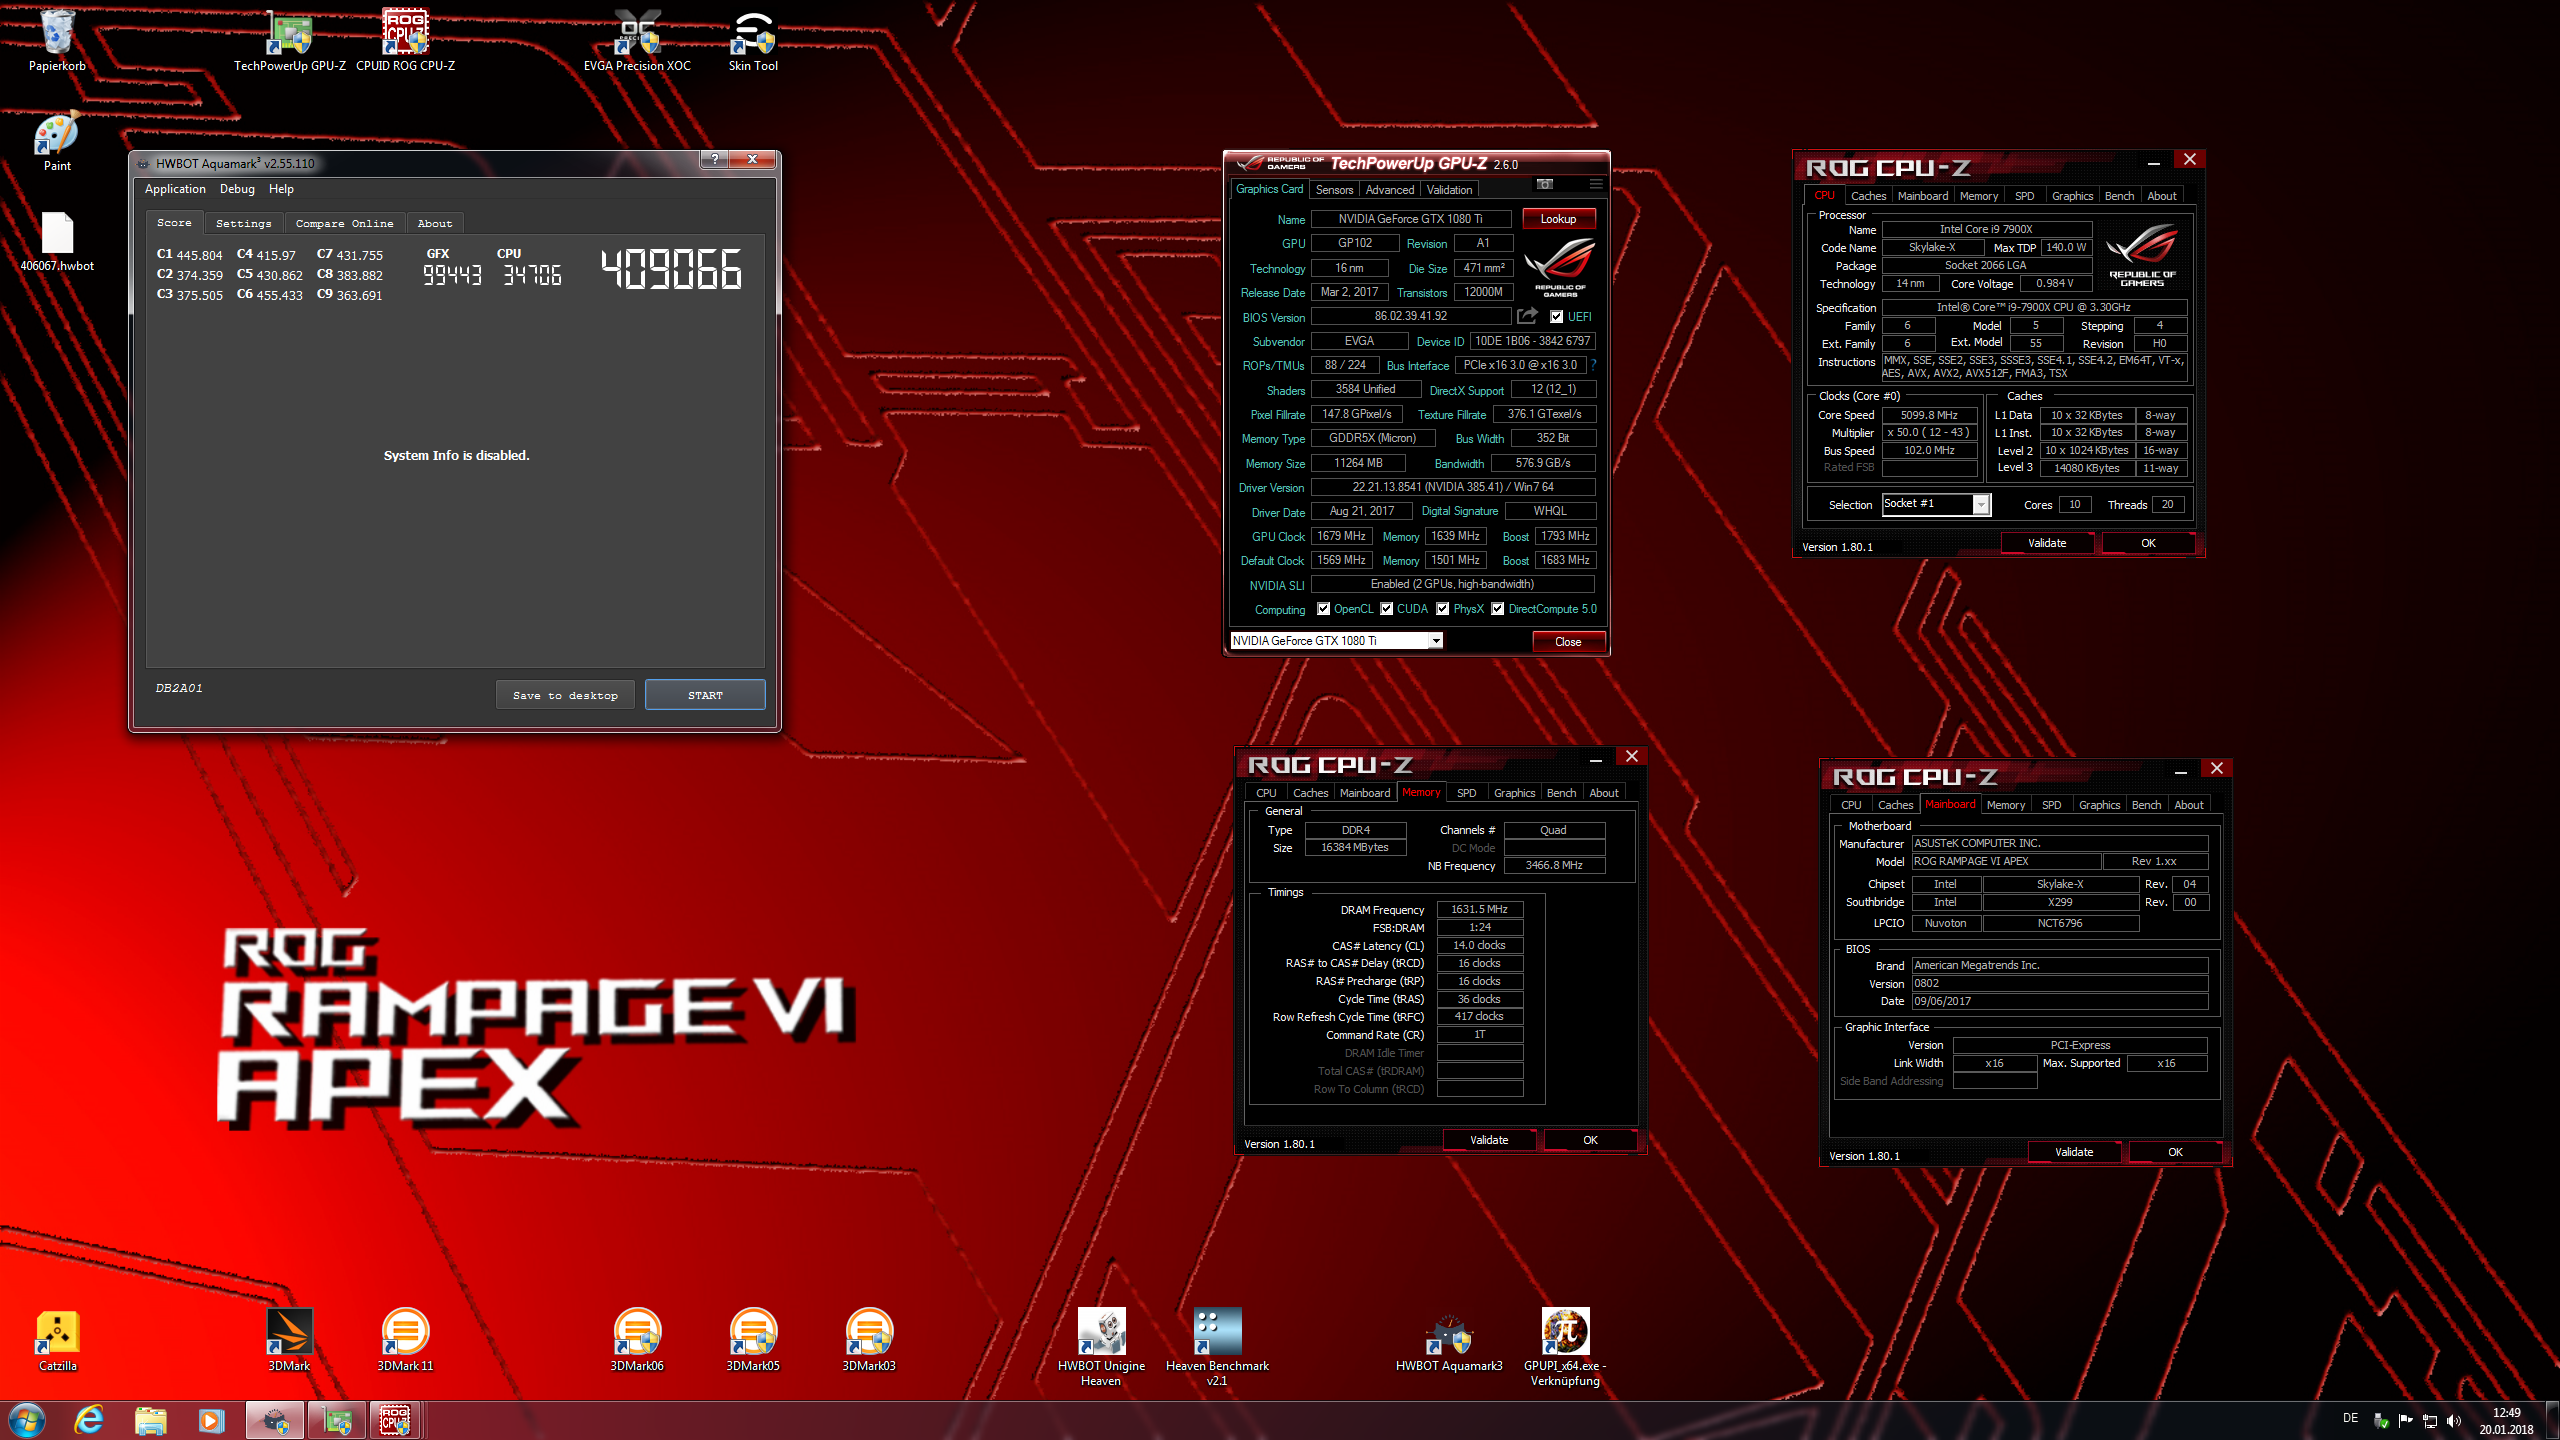Screen dimensions: 2560x1440
Task: Open the Socket #1 selection dropdown
Action: (1935, 504)
